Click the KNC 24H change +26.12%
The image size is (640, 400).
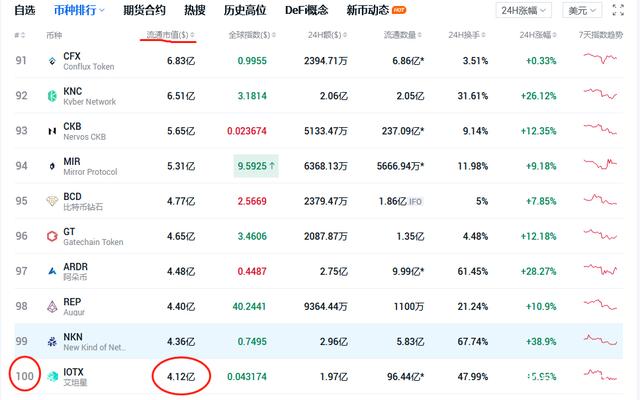(538, 96)
